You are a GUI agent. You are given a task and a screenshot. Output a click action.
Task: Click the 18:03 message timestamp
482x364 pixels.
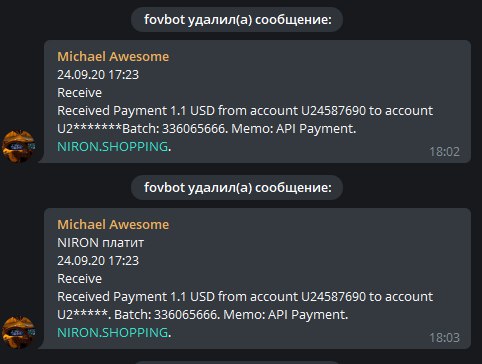point(444,338)
